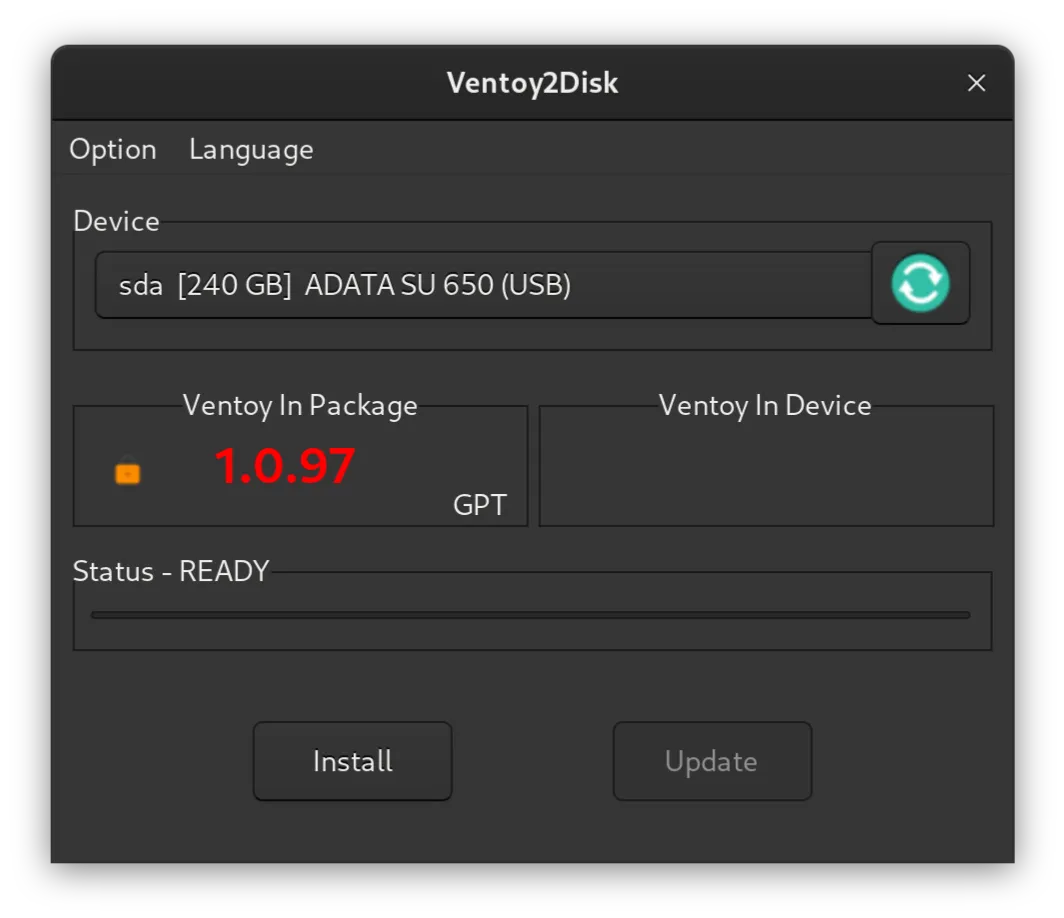Viewport: 1064px width, 918px height.
Task: Click the Ventoy In Device heading
Action: pyautogui.click(x=765, y=406)
